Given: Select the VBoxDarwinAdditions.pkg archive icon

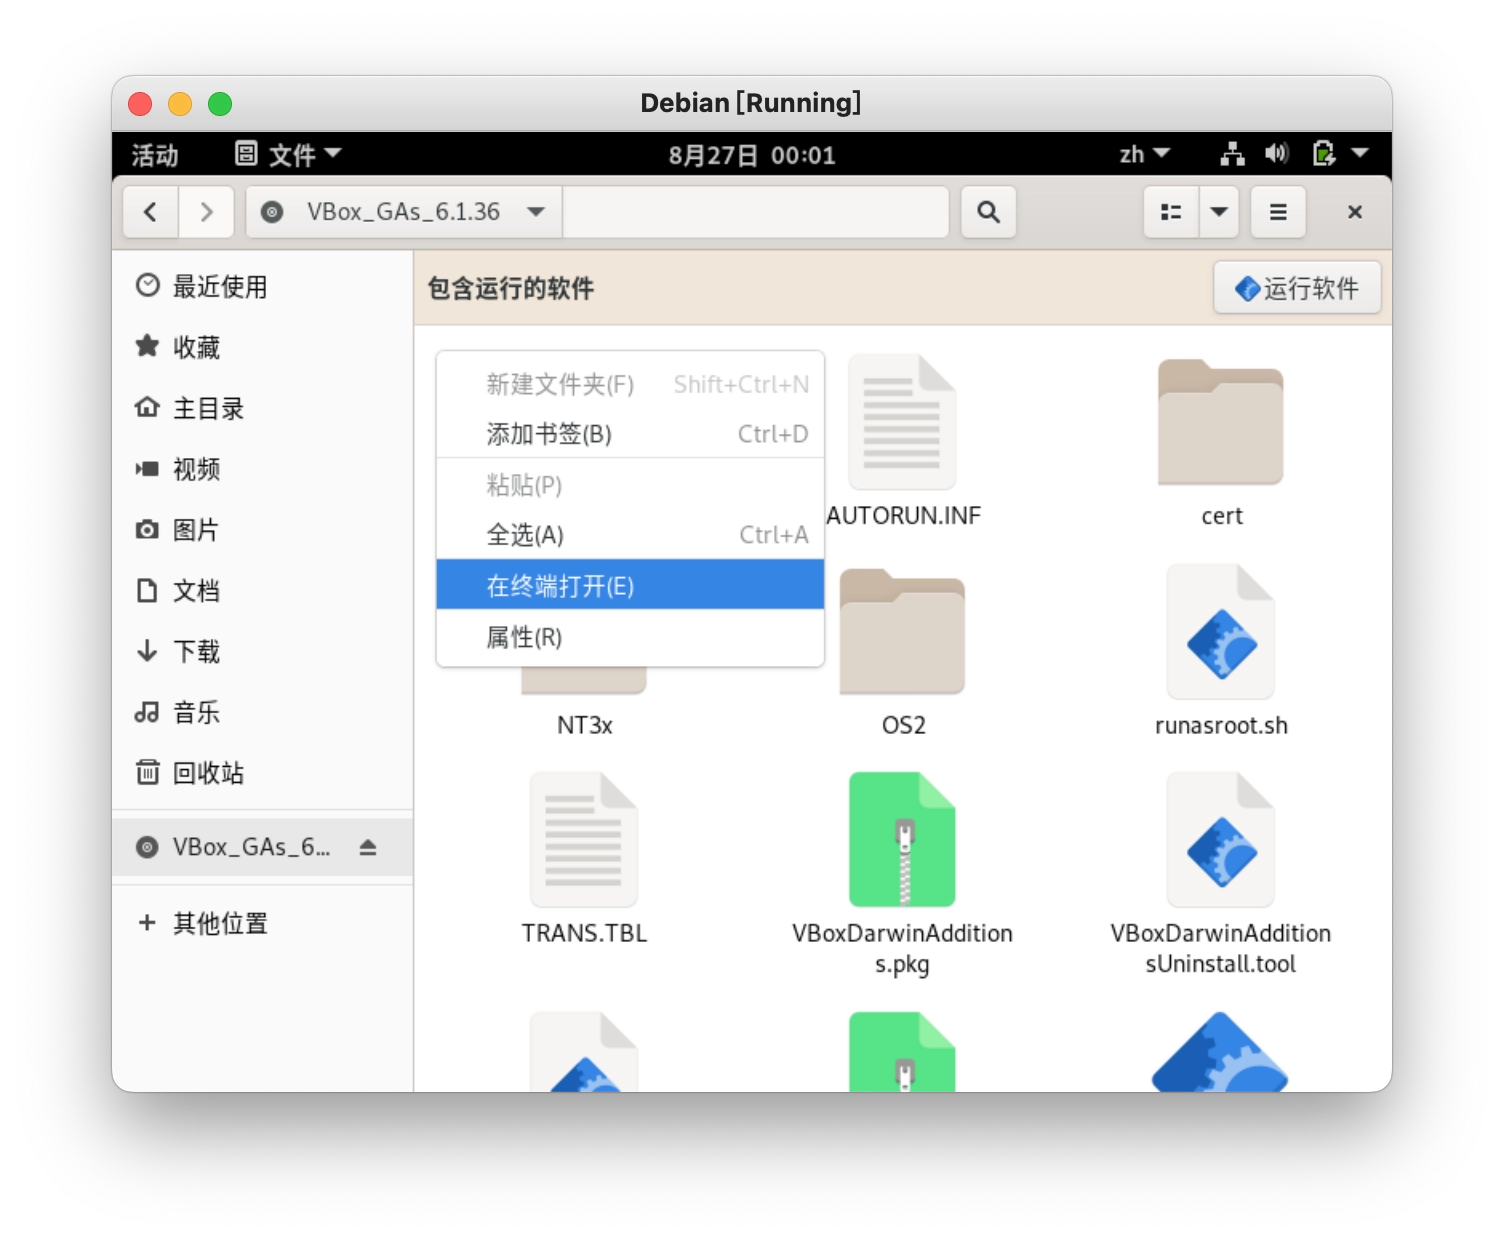Looking at the screenshot, I should (x=902, y=840).
